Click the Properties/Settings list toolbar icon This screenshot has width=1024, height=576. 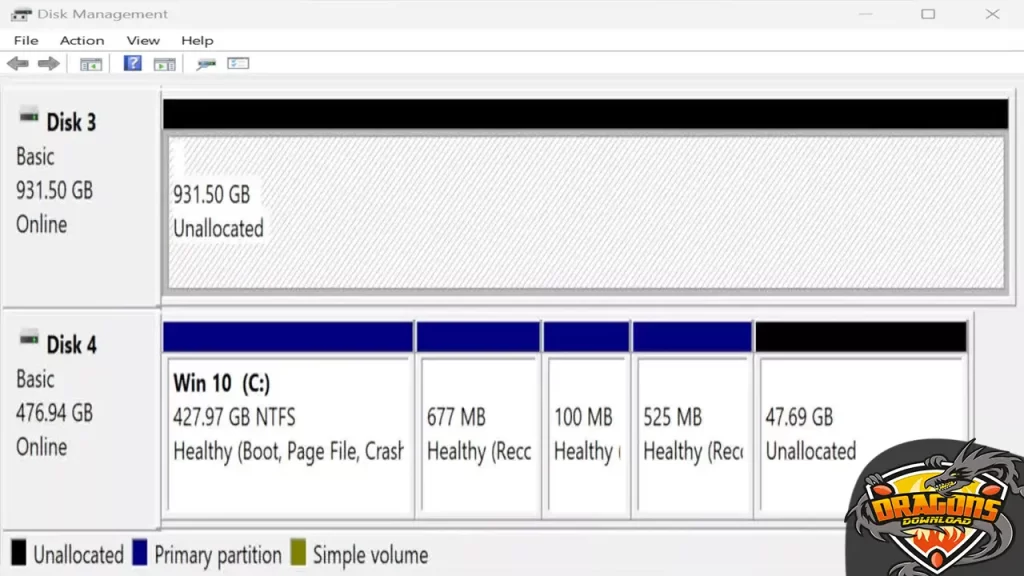pyautogui.click(x=238, y=64)
